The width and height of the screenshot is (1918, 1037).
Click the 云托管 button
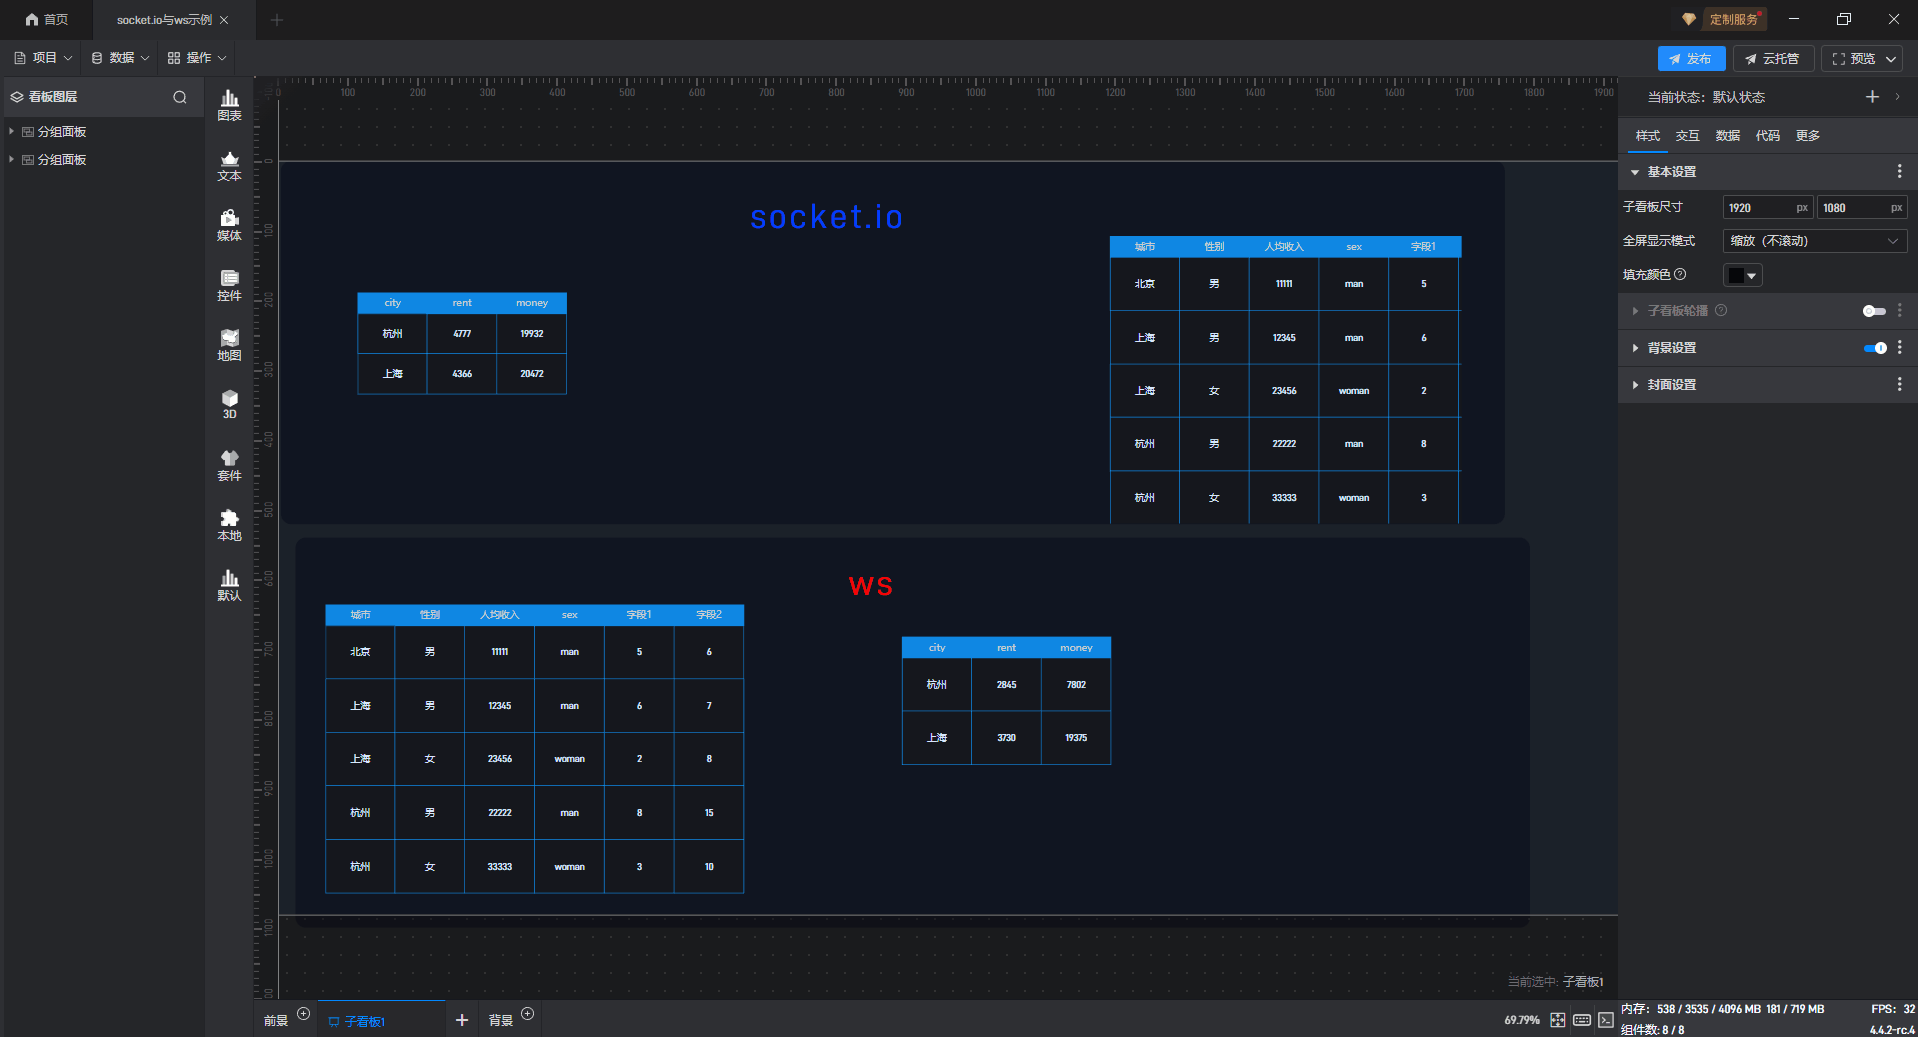tap(1773, 59)
